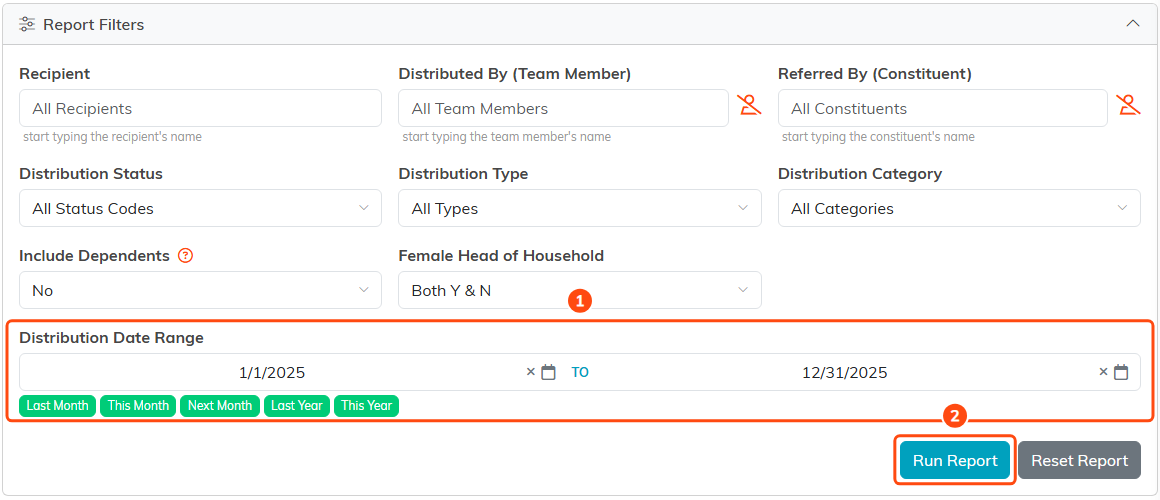The width and height of the screenshot is (1160, 500).
Task: Select the Next Month quick range
Action: [220, 406]
